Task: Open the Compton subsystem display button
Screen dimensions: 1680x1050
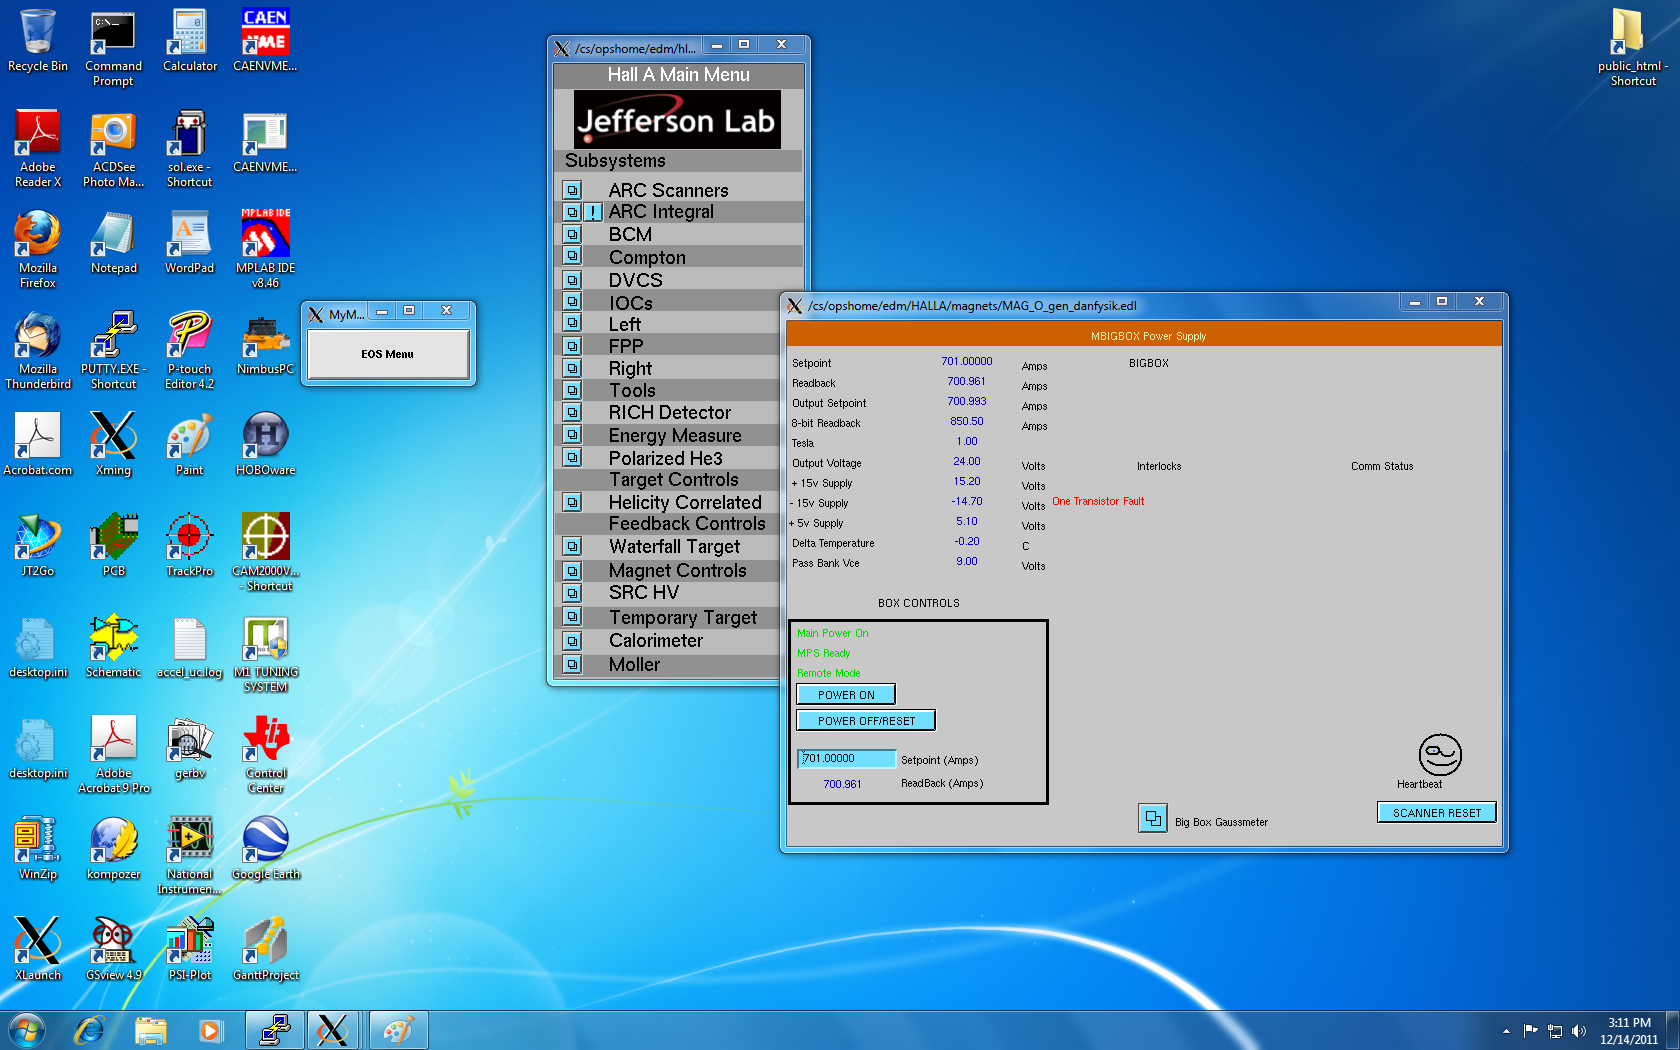Action: tap(572, 257)
